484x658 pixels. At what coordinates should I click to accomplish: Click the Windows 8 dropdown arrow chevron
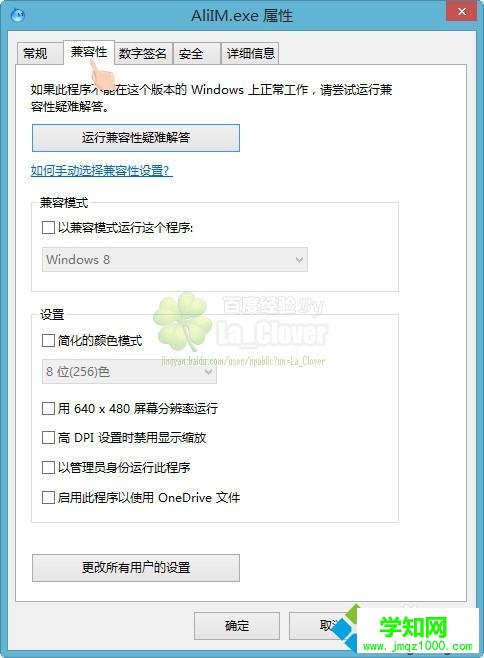(299, 260)
